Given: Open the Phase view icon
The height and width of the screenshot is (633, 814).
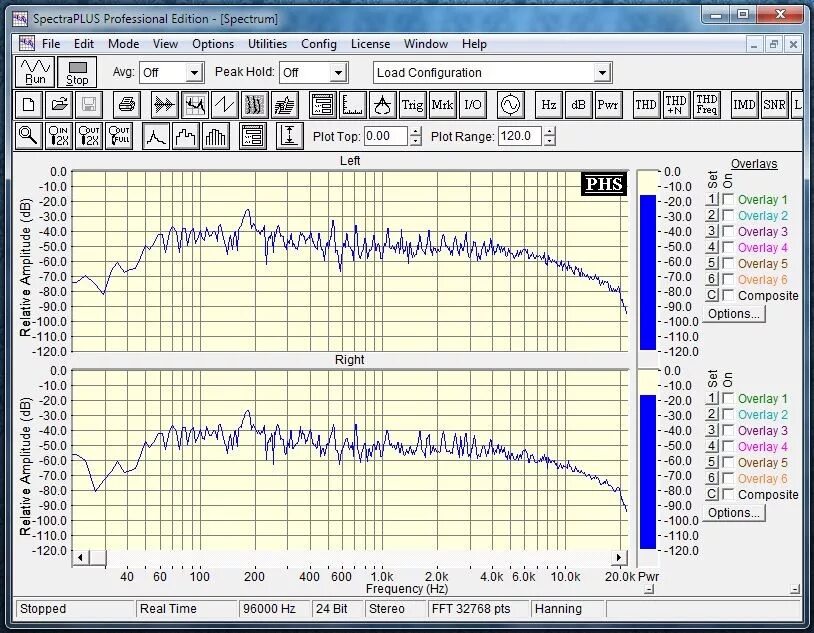Looking at the screenshot, I should (225, 105).
